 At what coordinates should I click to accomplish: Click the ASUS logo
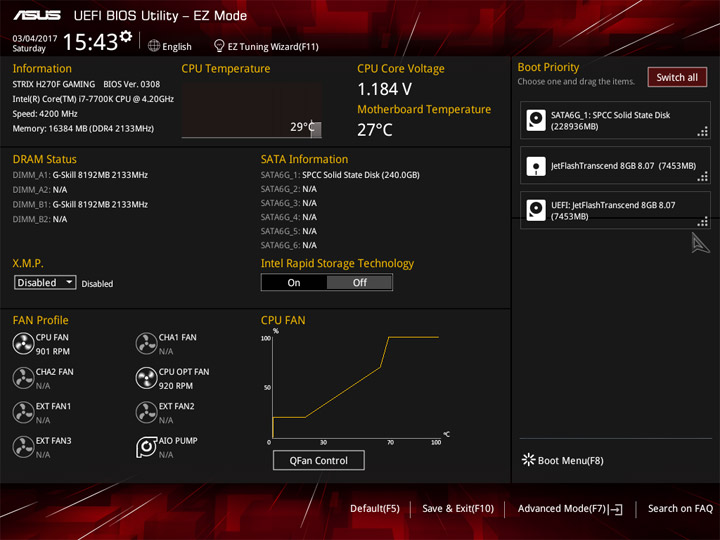click(37, 16)
